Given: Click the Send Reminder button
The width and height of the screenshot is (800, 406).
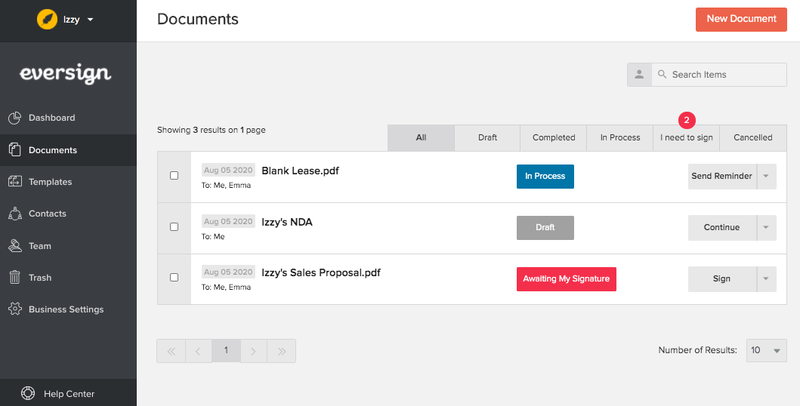Looking at the screenshot, I should click(x=722, y=176).
